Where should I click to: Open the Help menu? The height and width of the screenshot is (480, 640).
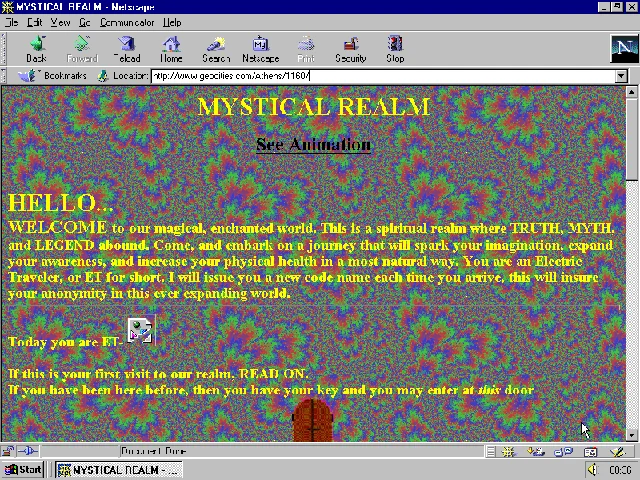tap(172, 22)
